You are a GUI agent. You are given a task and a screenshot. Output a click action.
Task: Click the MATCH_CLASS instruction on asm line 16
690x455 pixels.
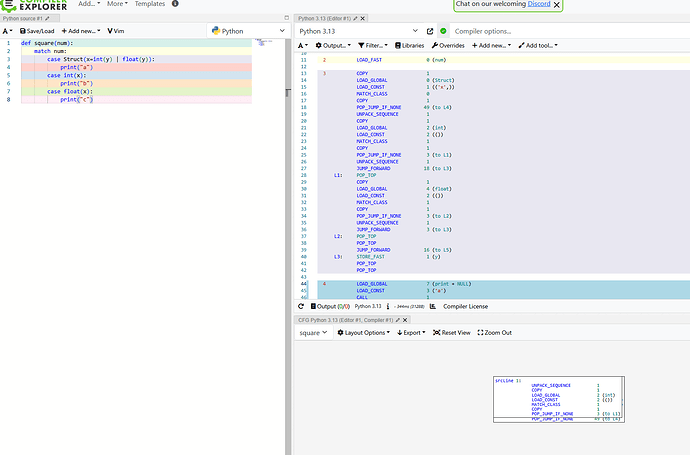click(372, 94)
